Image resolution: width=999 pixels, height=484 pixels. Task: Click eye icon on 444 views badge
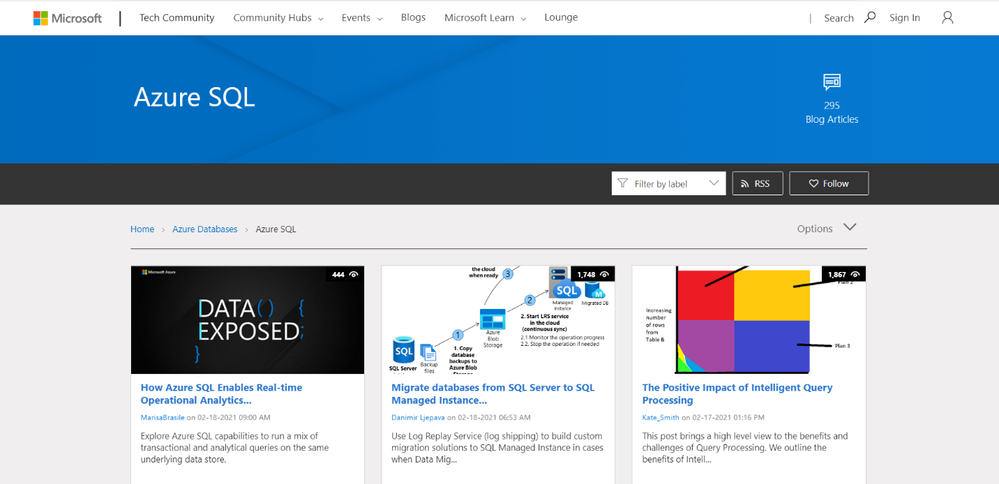pyautogui.click(x=354, y=274)
